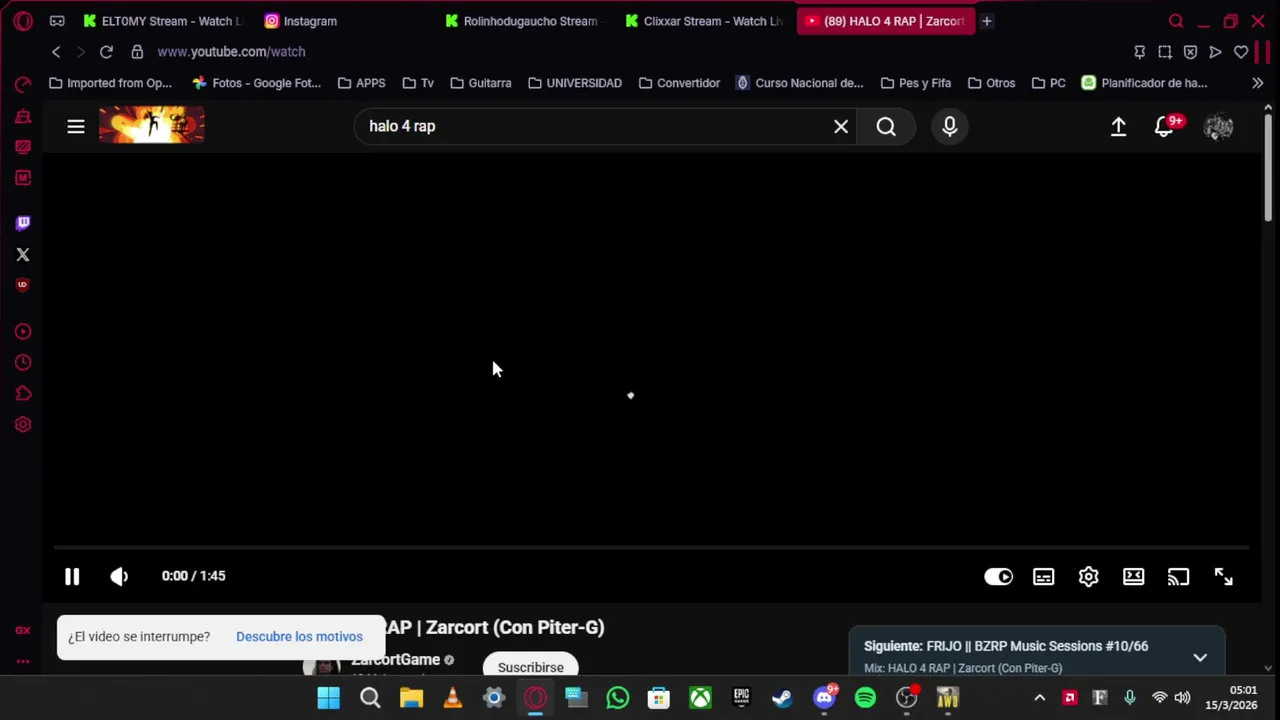Reload the YouTube page

click(106, 52)
